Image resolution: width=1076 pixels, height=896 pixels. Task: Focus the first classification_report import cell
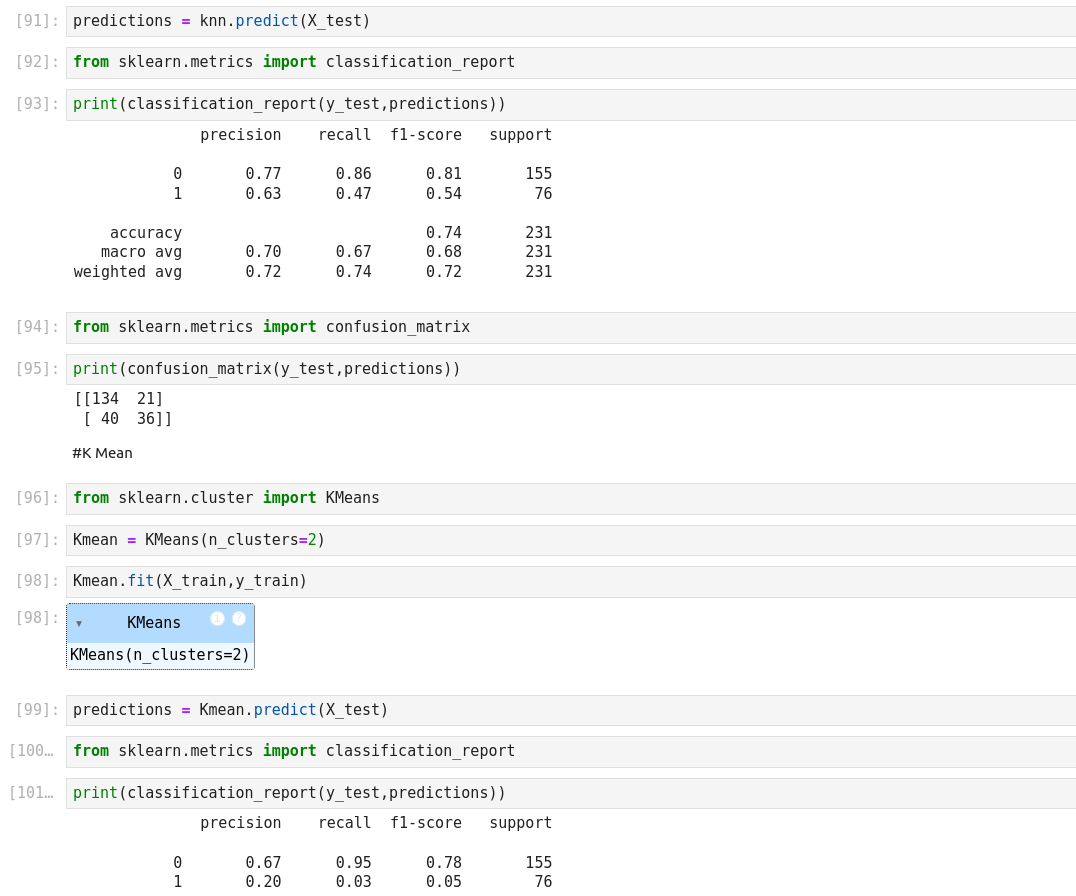coord(570,62)
